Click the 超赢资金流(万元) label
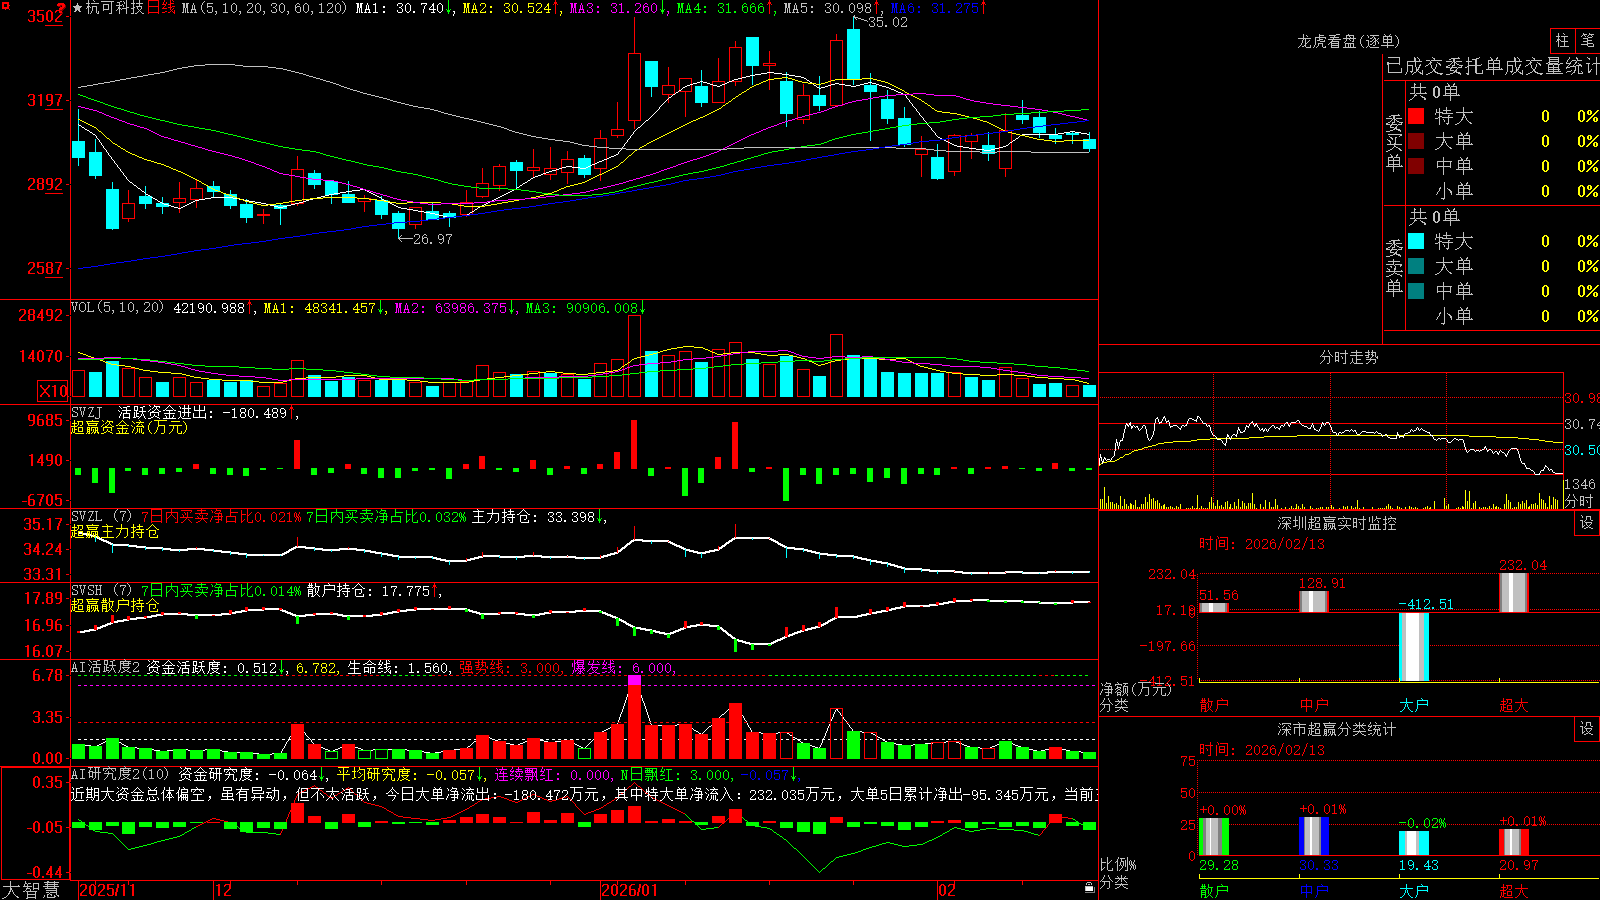Viewport: 1600px width, 900px height. 129,427
